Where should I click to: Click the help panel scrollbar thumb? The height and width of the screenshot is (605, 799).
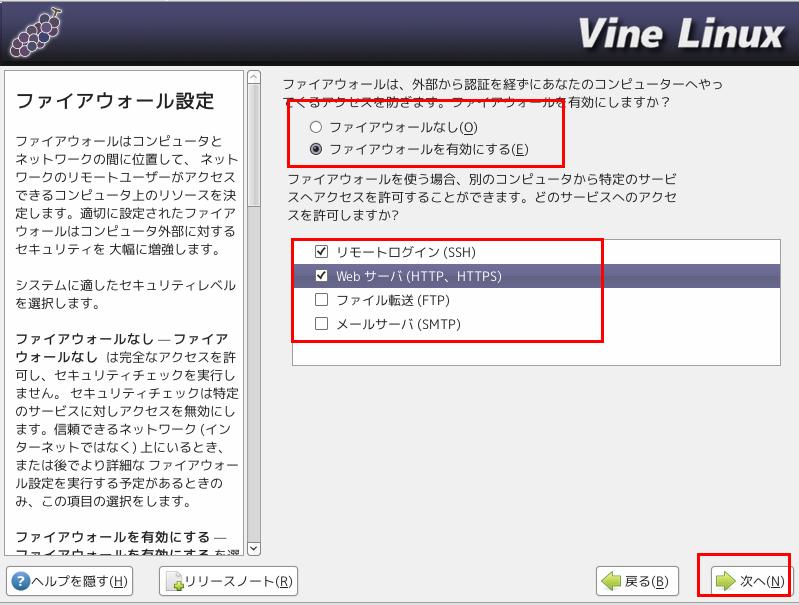[254, 145]
